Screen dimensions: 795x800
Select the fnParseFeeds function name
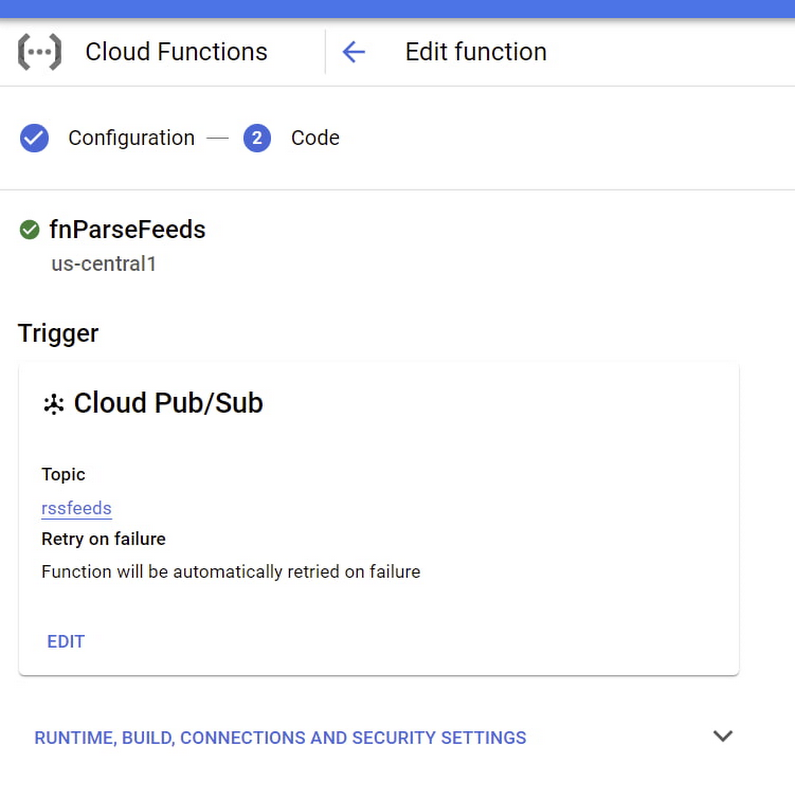[127, 230]
